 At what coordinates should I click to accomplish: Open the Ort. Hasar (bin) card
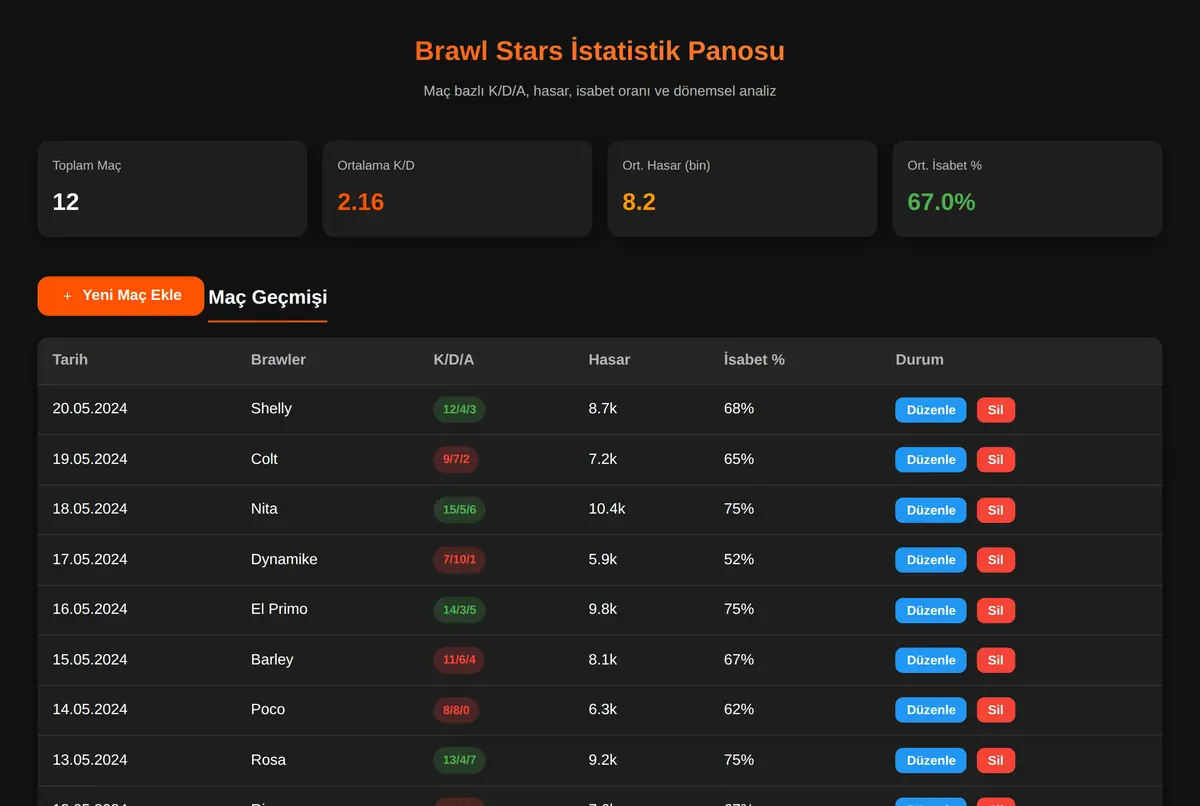point(742,189)
